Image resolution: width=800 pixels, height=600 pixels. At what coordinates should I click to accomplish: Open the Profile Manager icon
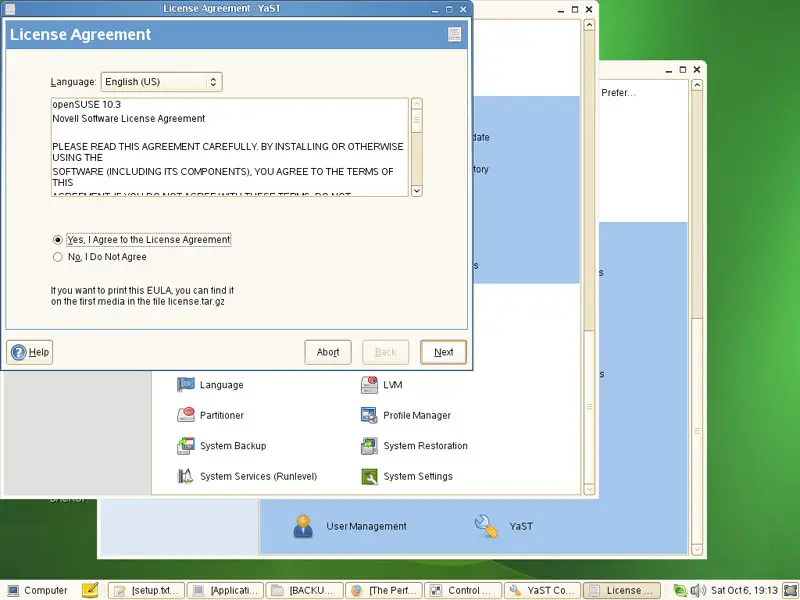point(369,415)
